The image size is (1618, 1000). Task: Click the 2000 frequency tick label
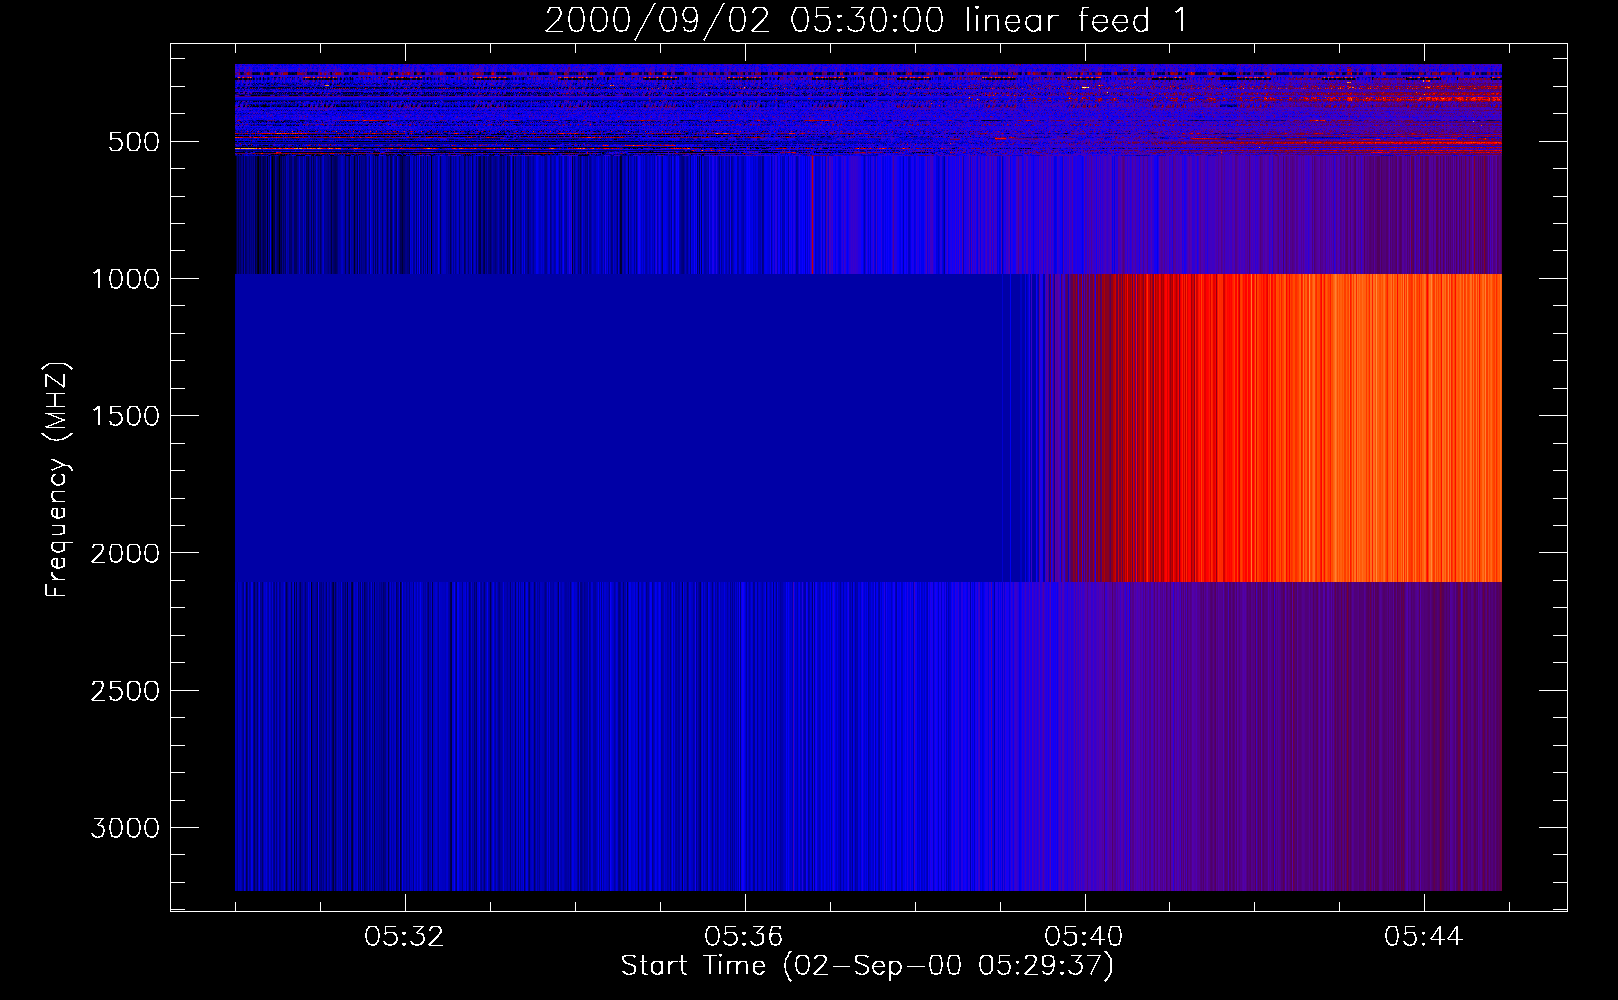pyautogui.click(x=125, y=553)
